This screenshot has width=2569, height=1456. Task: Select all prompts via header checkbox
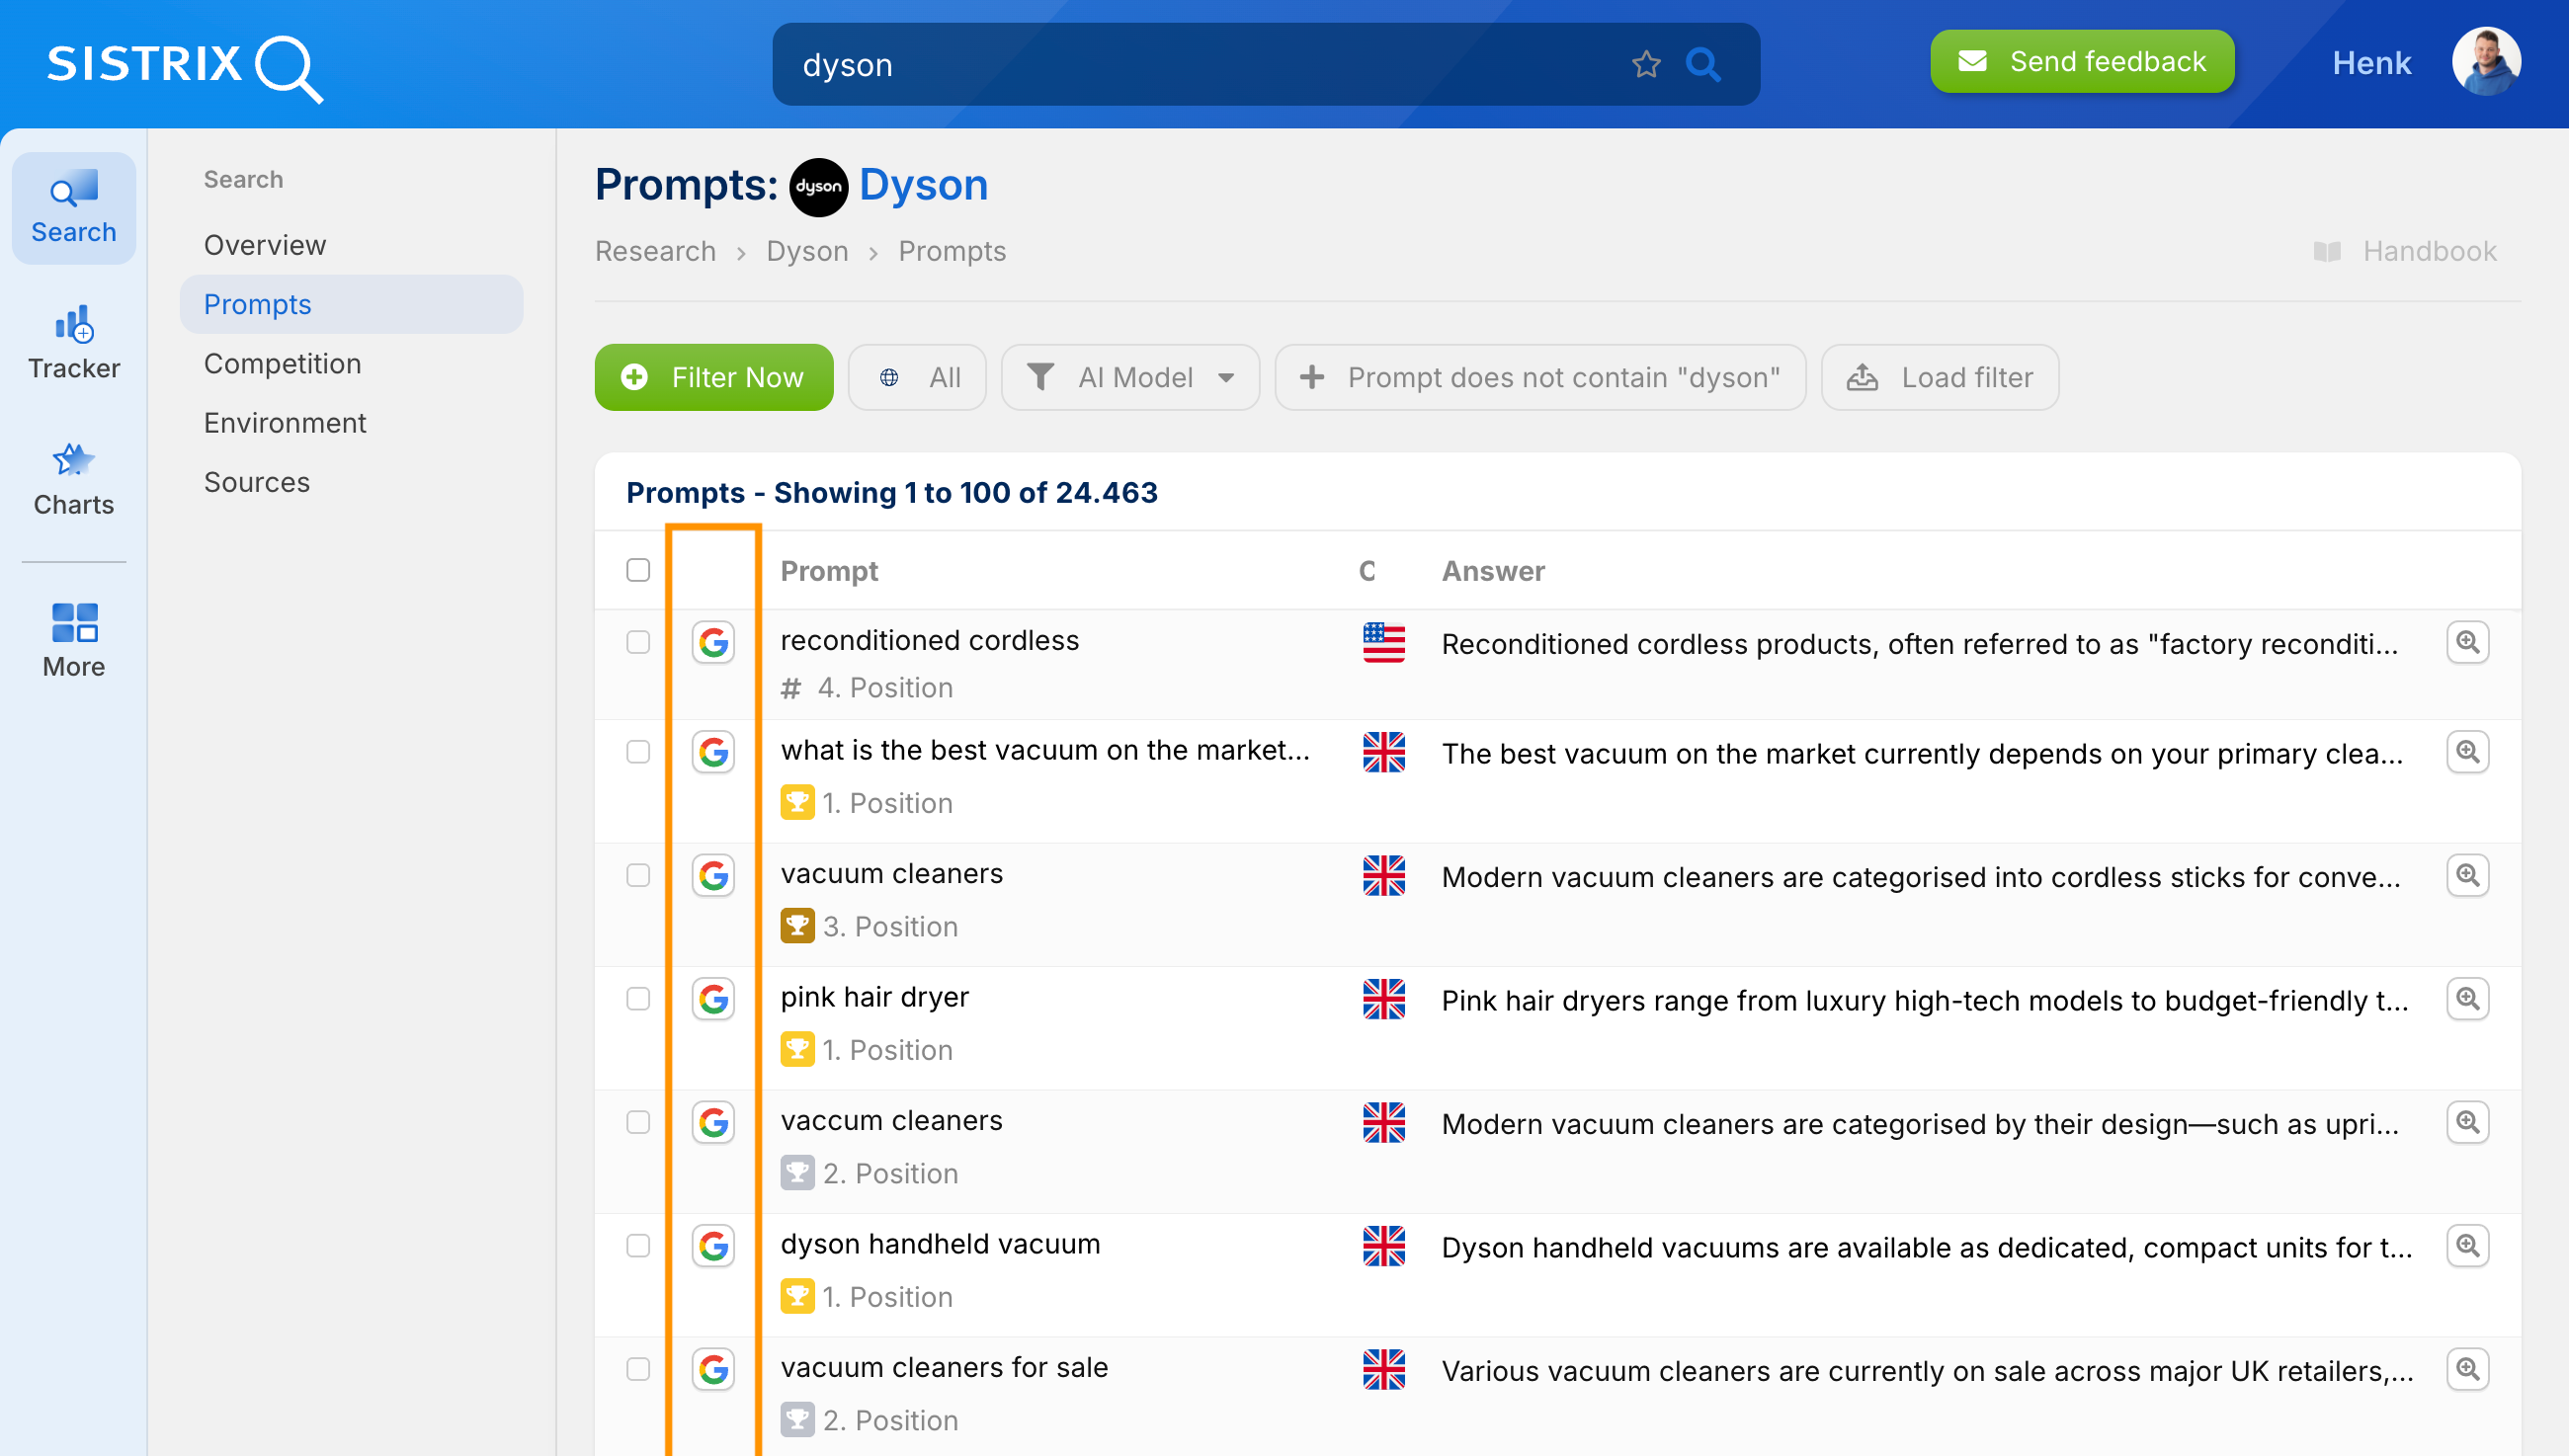tap(637, 569)
